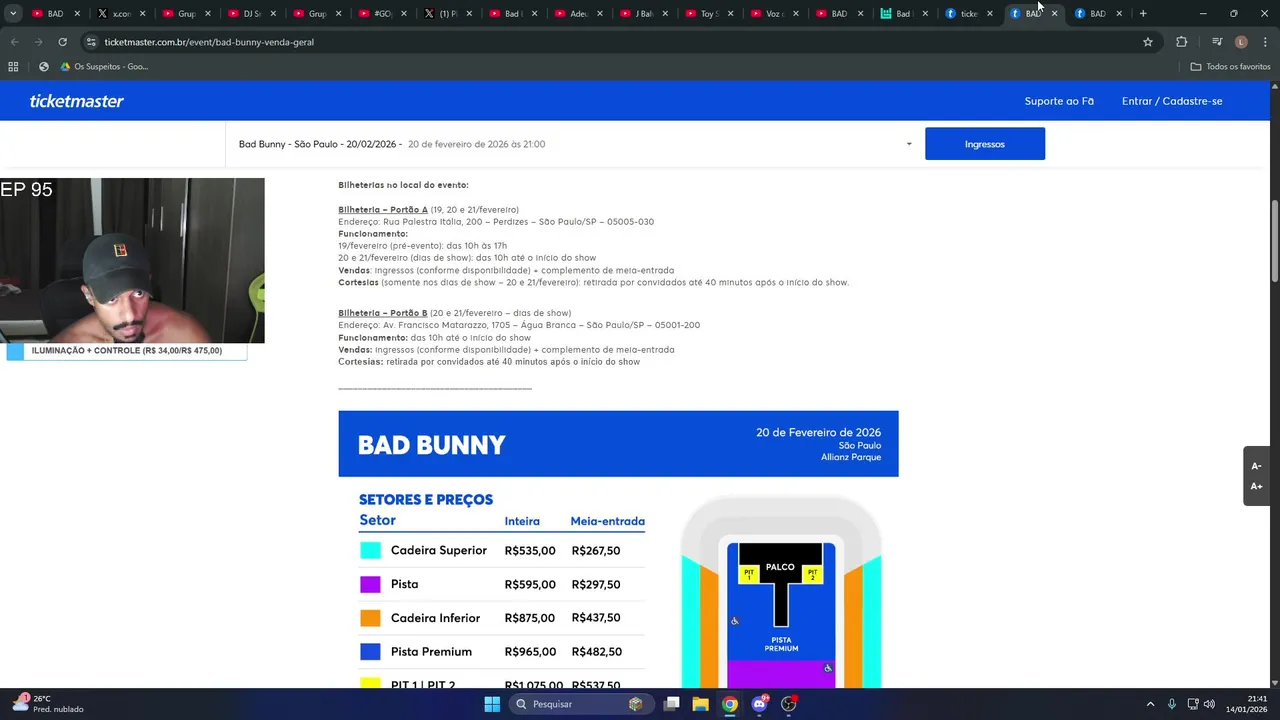
Task: Open Task View on the taskbar
Action: click(x=672, y=704)
